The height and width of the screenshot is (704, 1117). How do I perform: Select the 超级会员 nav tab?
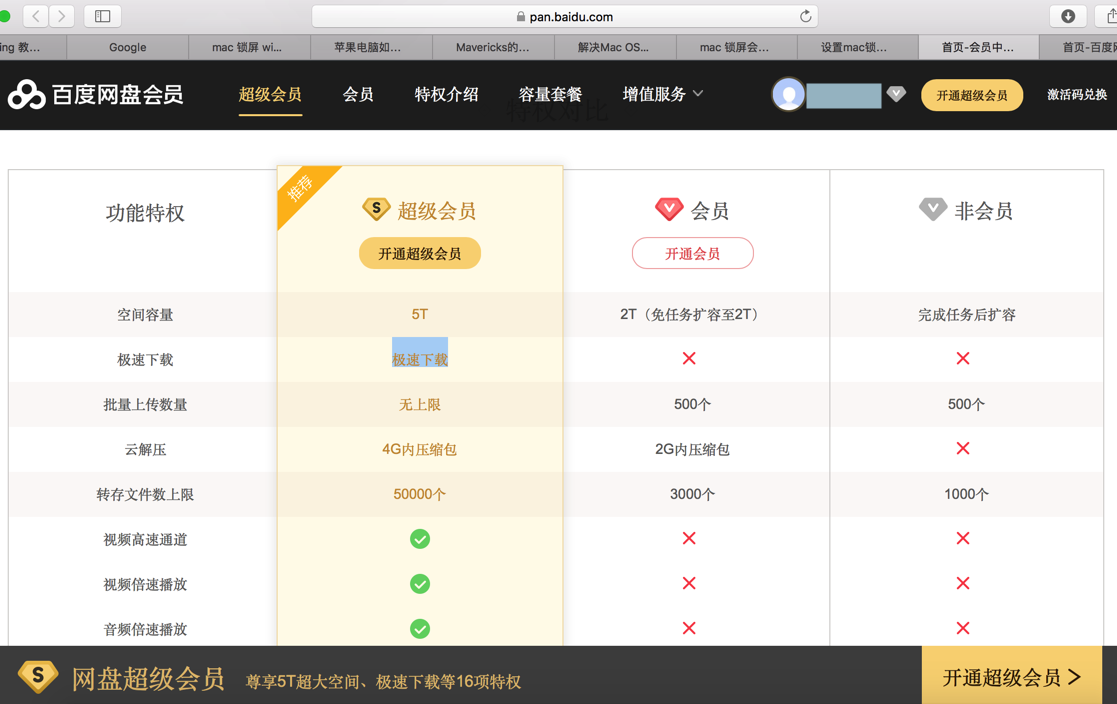(270, 94)
